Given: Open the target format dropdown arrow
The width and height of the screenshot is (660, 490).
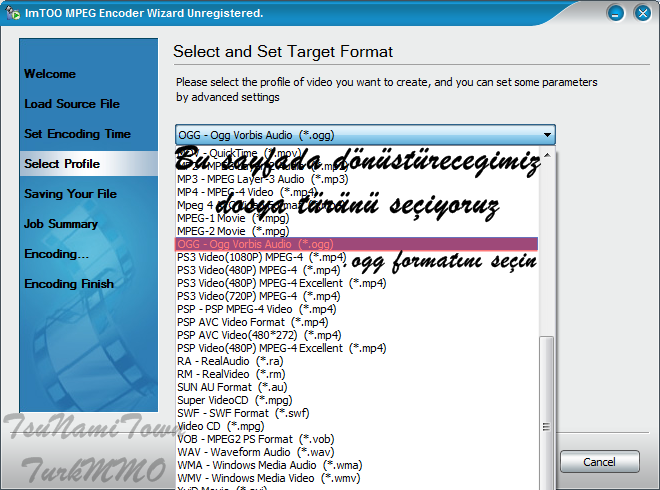Looking at the screenshot, I should [547, 135].
